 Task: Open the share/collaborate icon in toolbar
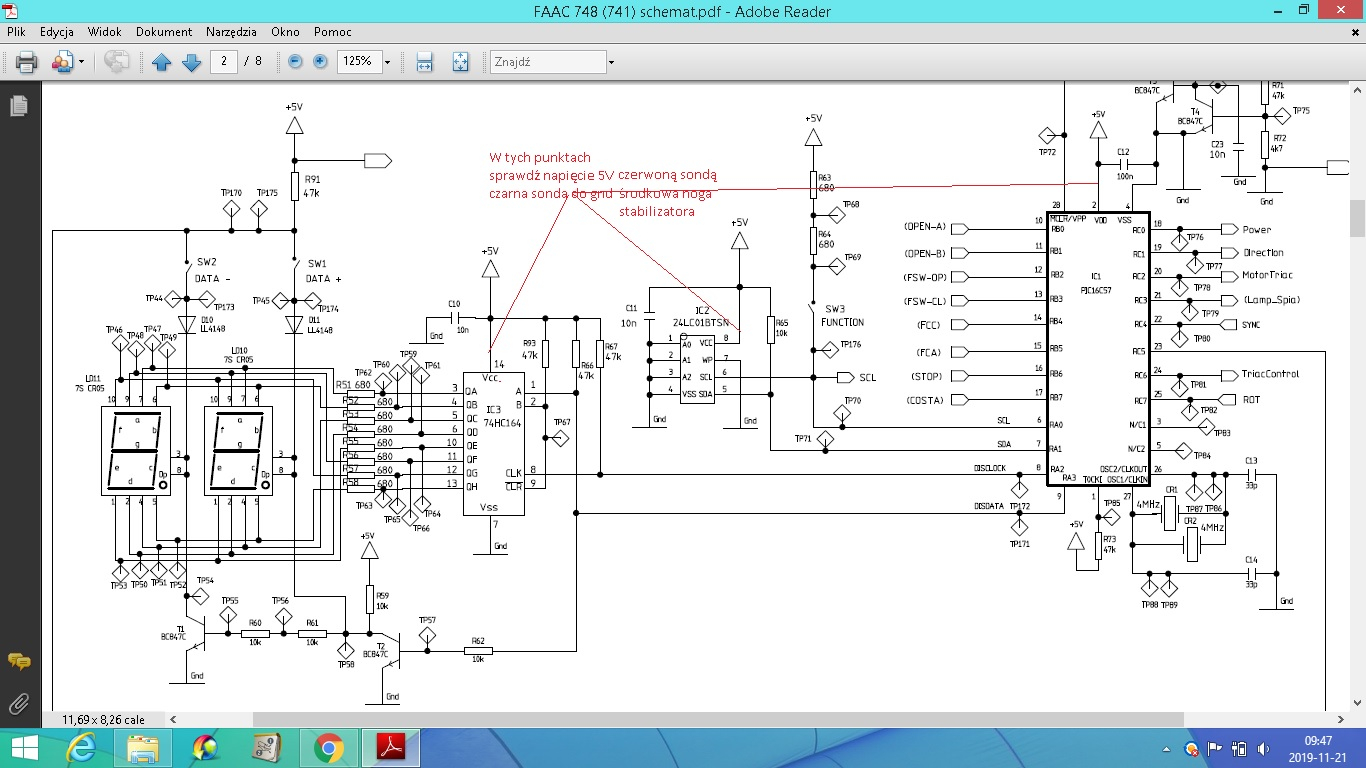tap(61, 62)
